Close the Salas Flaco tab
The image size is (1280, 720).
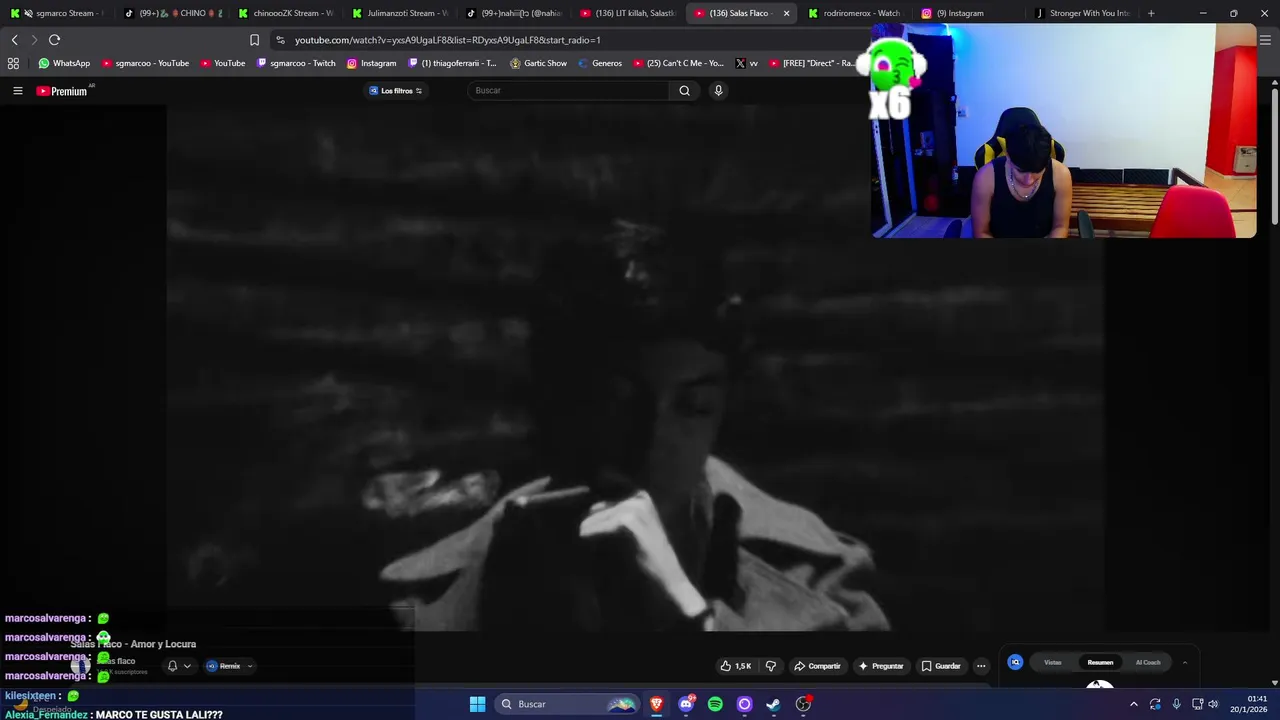[x=786, y=13]
